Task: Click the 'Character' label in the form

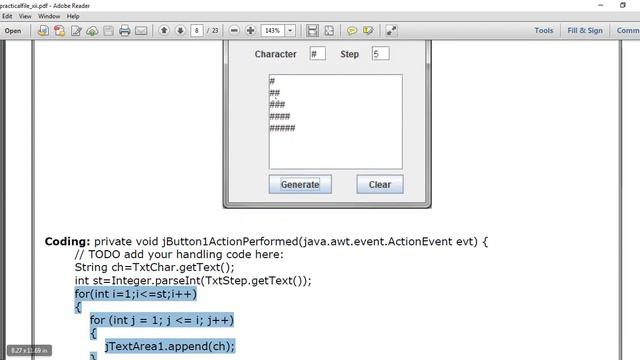Action: pyautogui.click(x=276, y=54)
